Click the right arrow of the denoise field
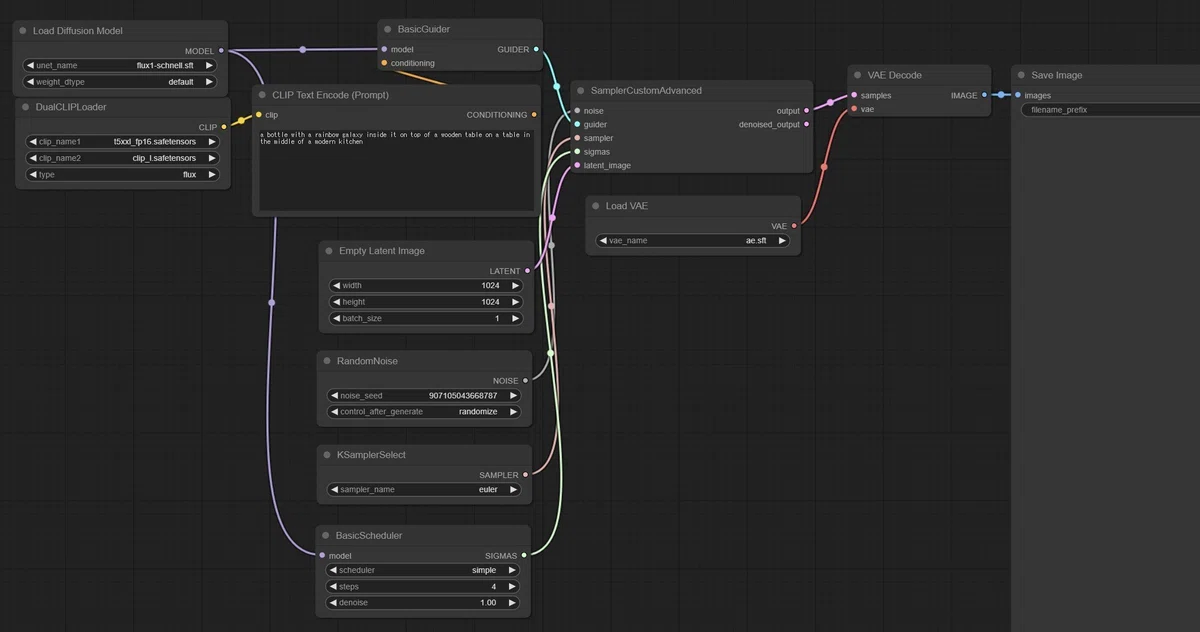1200x632 pixels. coord(514,603)
